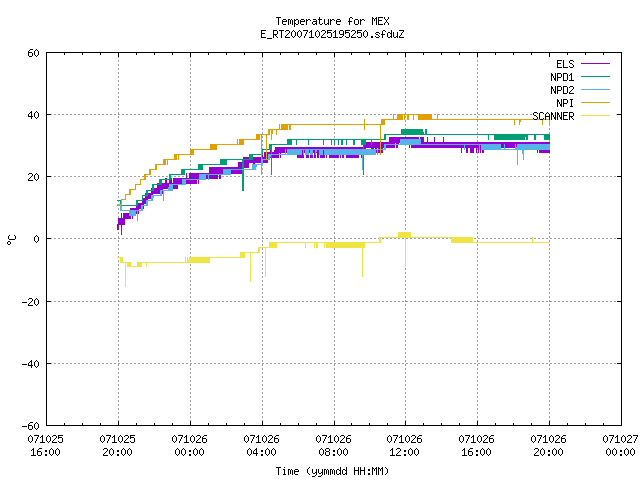Screen dimensions: 640x480
Task: Click the y-axis label 20
Action: click(x=33, y=177)
